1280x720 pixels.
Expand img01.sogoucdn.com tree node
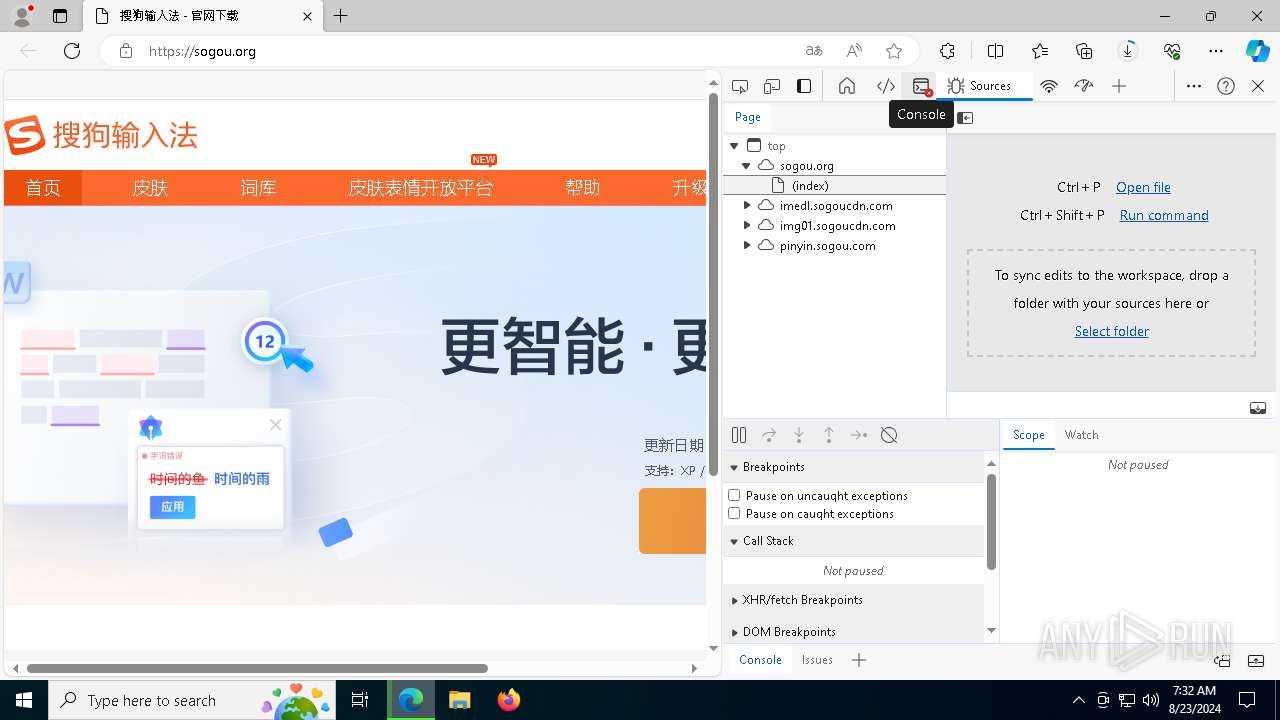[x=746, y=225]
